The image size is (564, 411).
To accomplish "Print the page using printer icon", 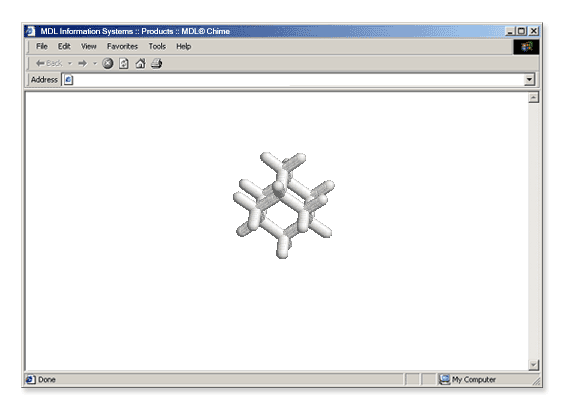I will (156, 64).
